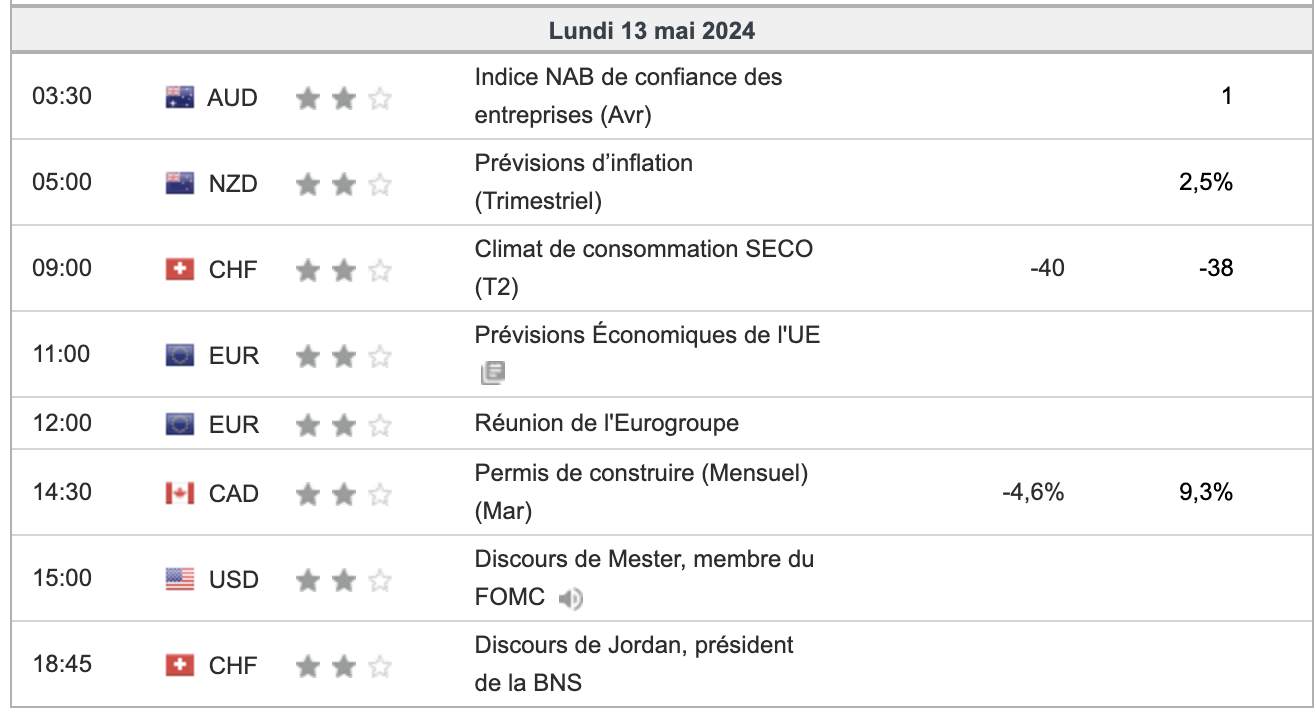Open Réunion de l'Eurogroupe event
The width and height of the screenshot is (1316, 716).
tap(606, 423)
